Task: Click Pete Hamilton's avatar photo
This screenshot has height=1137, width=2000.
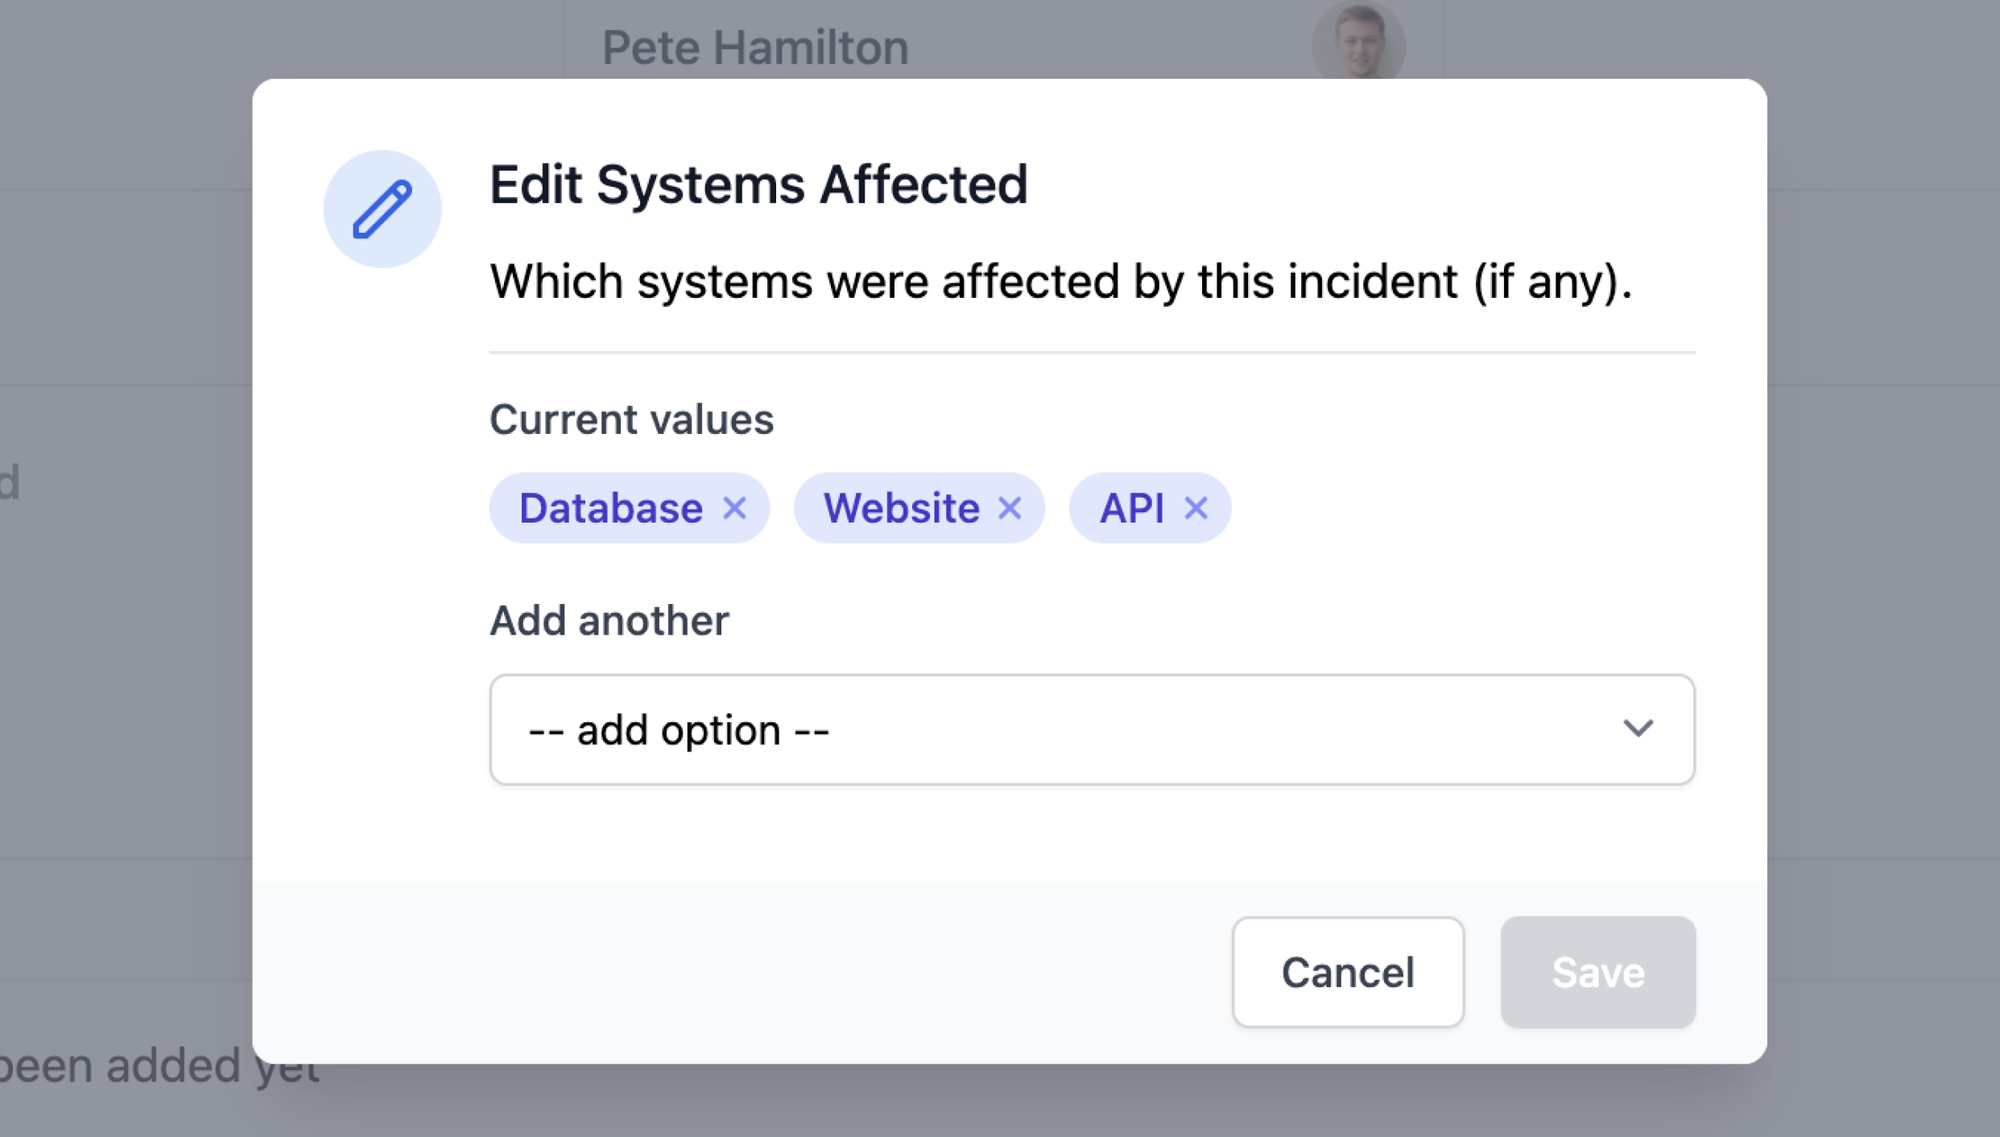Action: 1358,42
